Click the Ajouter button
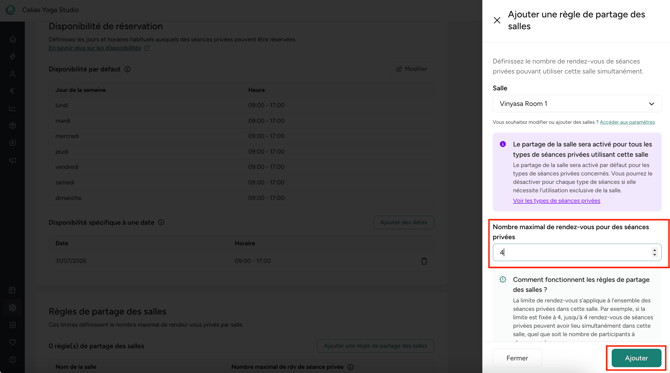 click(636, 358)
